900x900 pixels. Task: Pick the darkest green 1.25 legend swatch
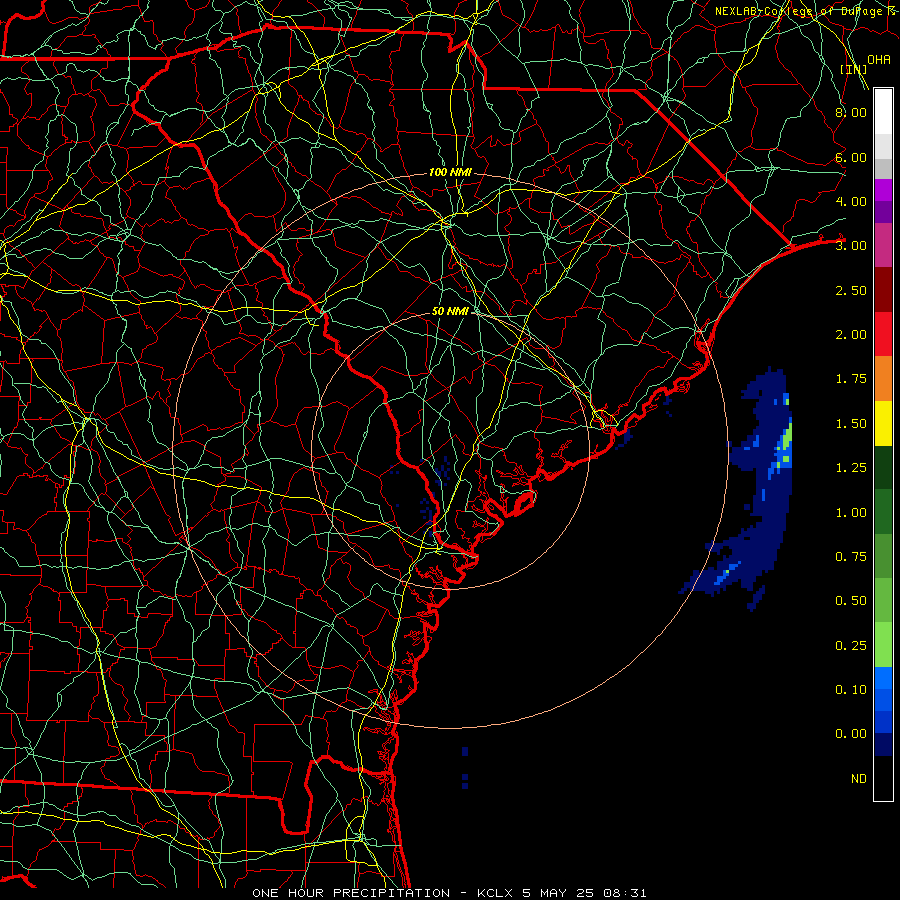click(x=883, y=467)
